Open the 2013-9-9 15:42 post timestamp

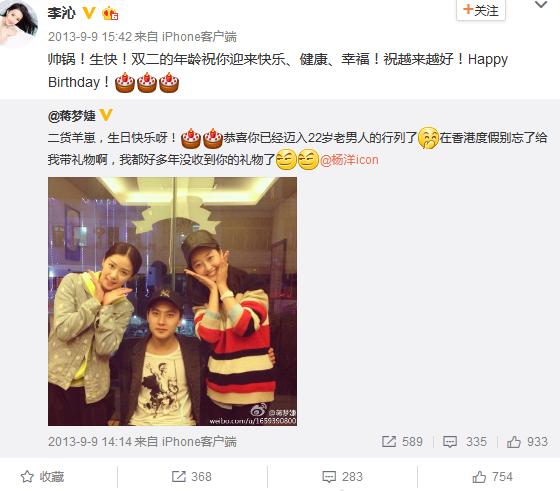tap(90, 36)
